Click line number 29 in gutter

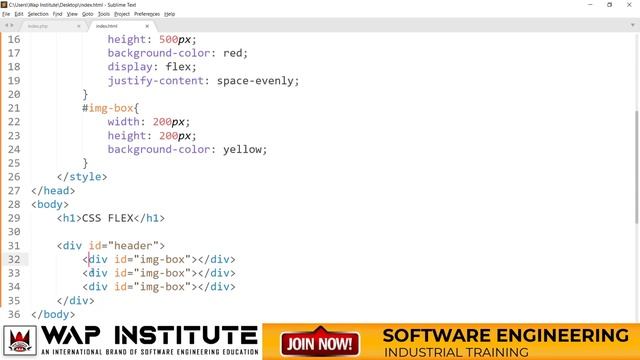[14, 218]
